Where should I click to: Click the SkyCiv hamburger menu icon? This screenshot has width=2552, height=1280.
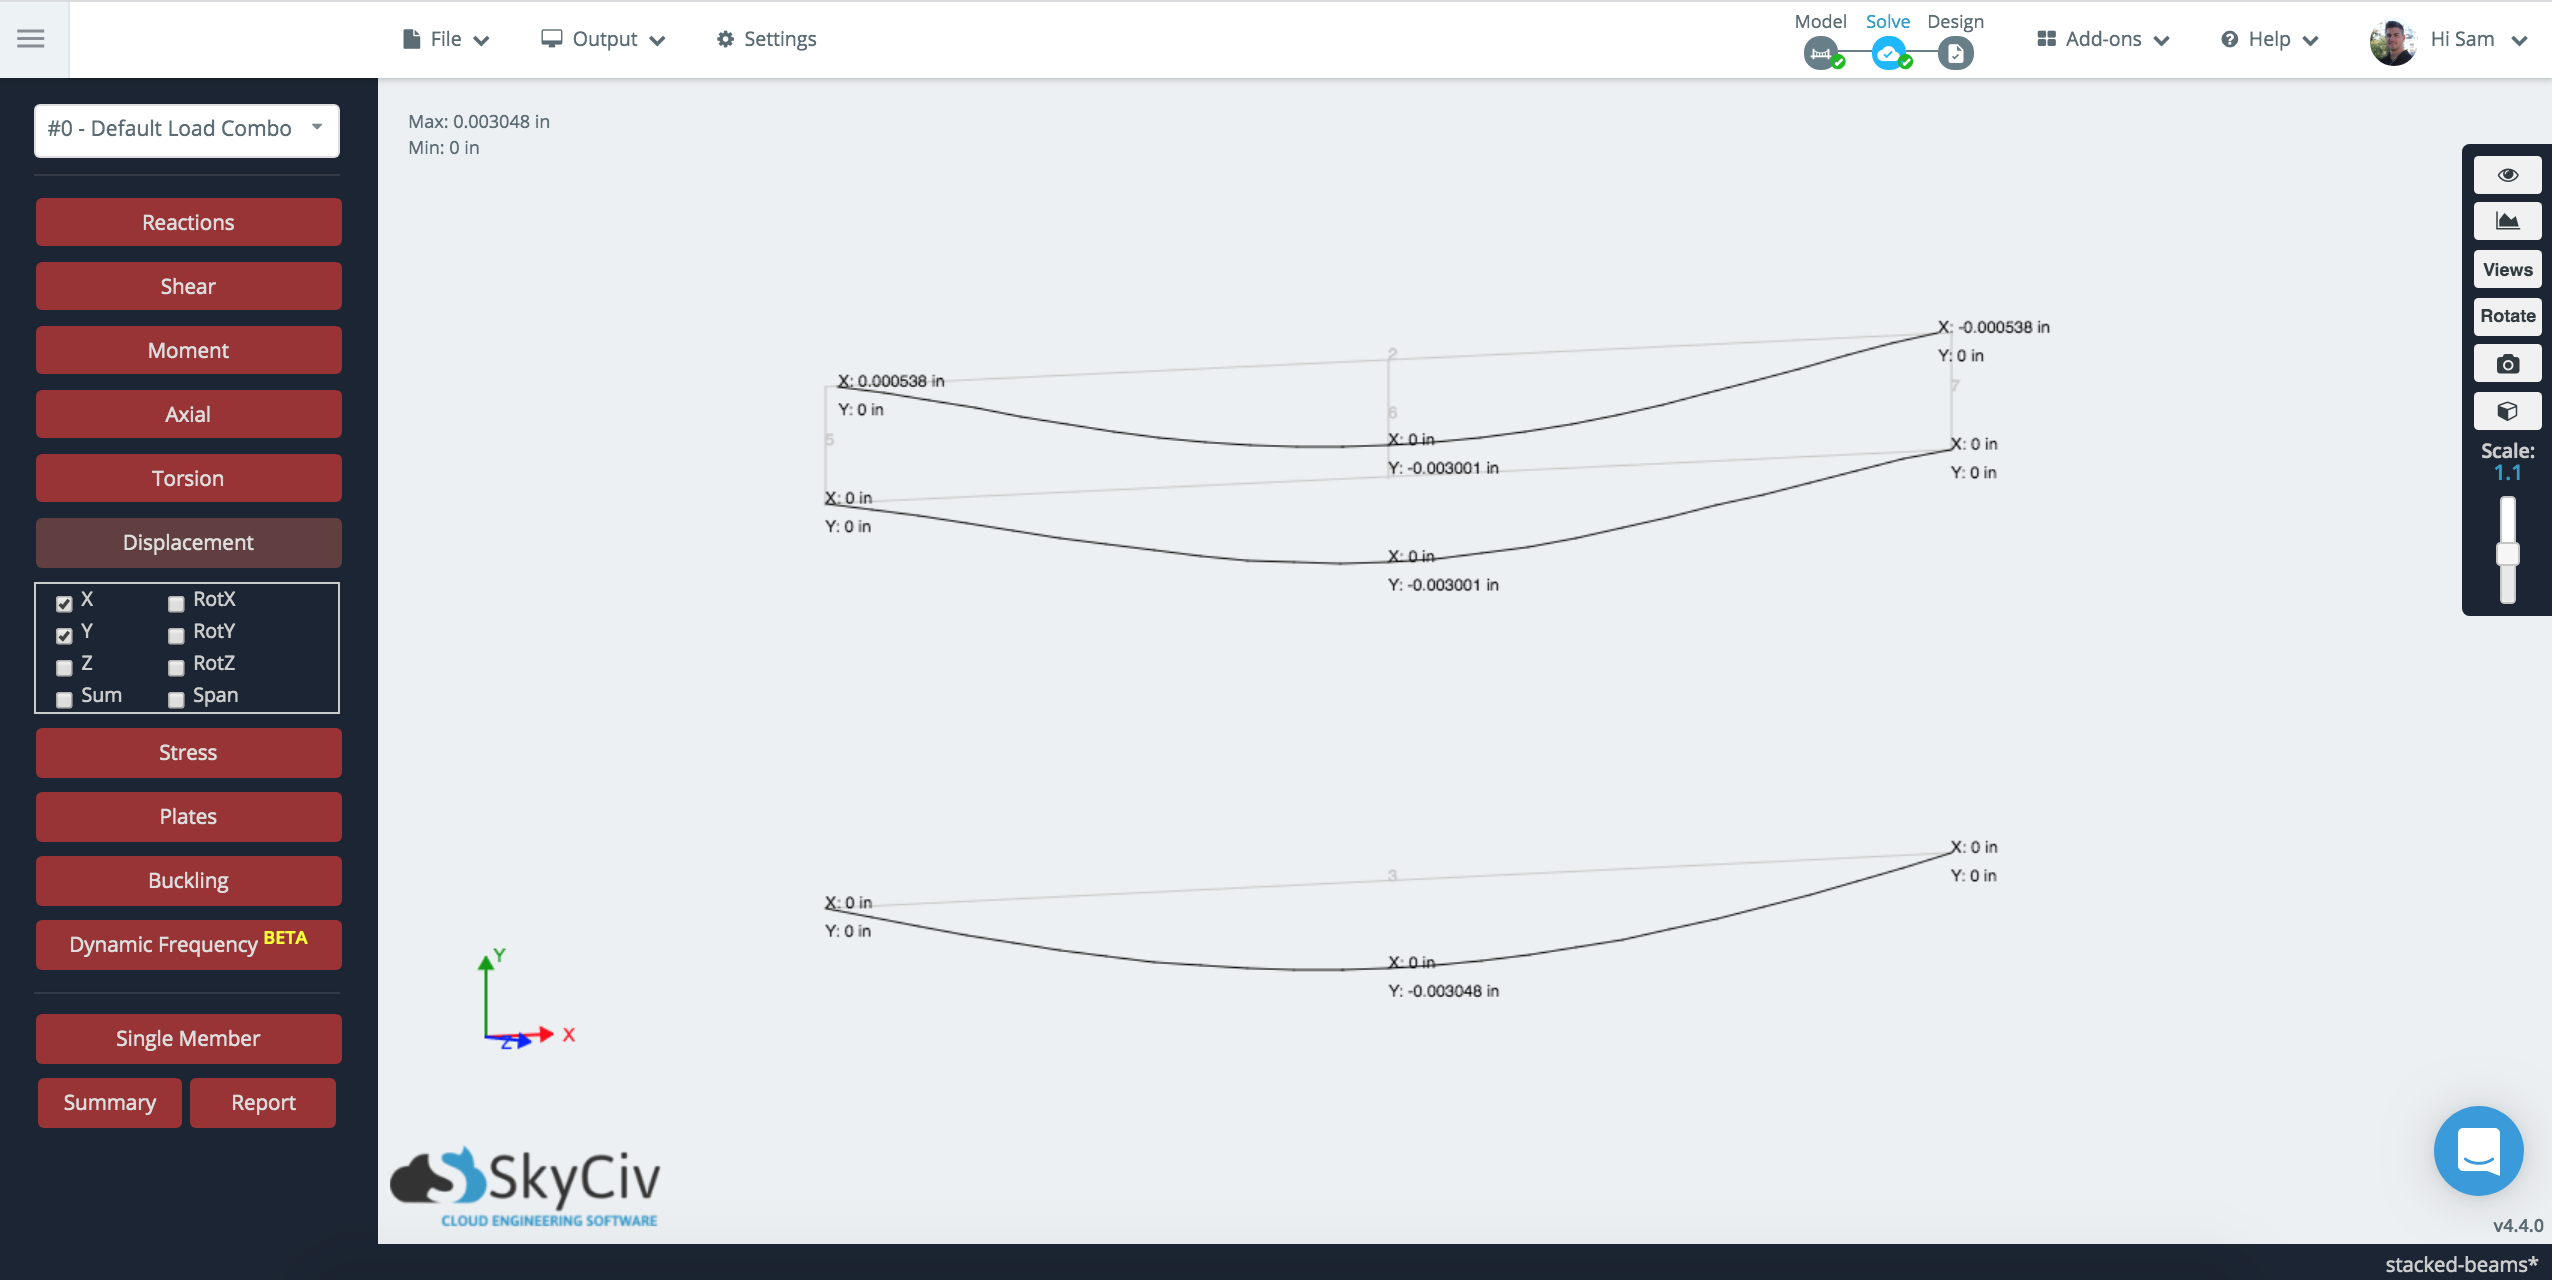(29, 38)
